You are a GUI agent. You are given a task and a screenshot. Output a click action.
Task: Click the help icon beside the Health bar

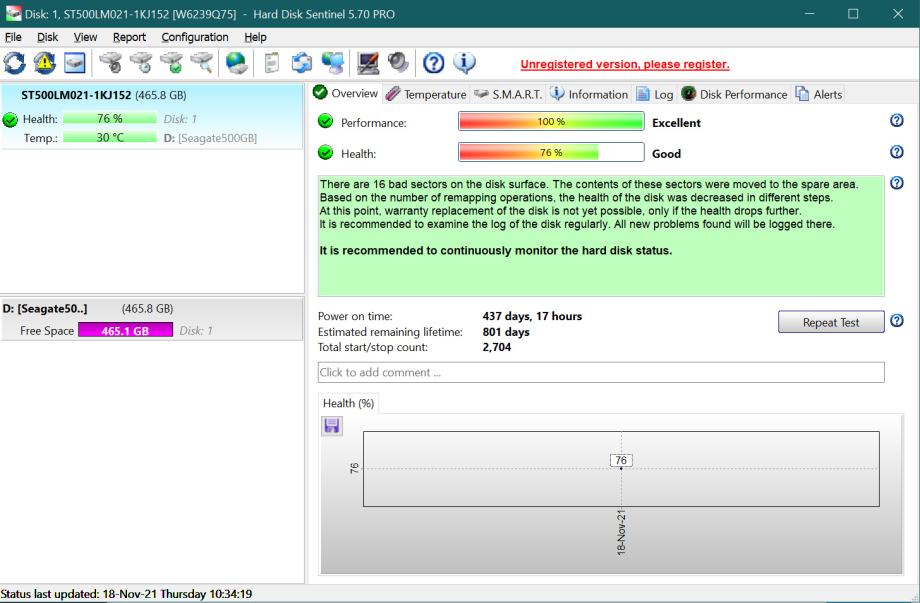(x=897, y=152)
